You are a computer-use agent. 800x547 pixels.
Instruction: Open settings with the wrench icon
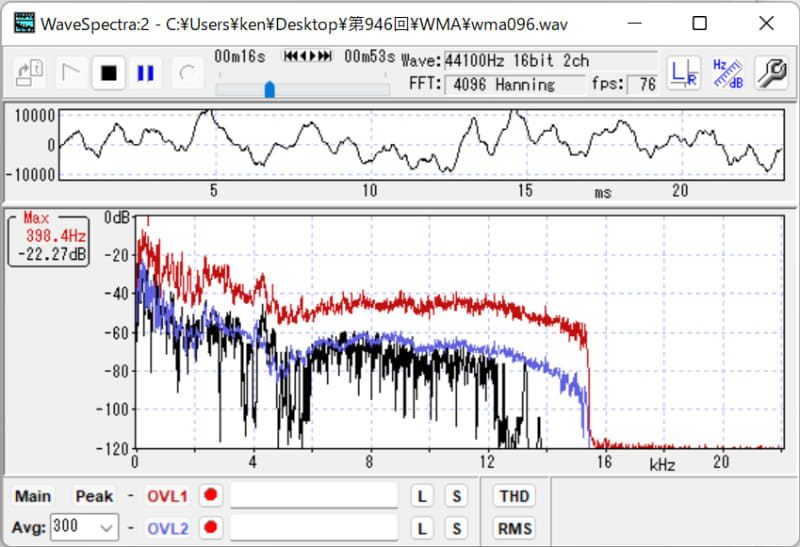(x=771, y=73)
